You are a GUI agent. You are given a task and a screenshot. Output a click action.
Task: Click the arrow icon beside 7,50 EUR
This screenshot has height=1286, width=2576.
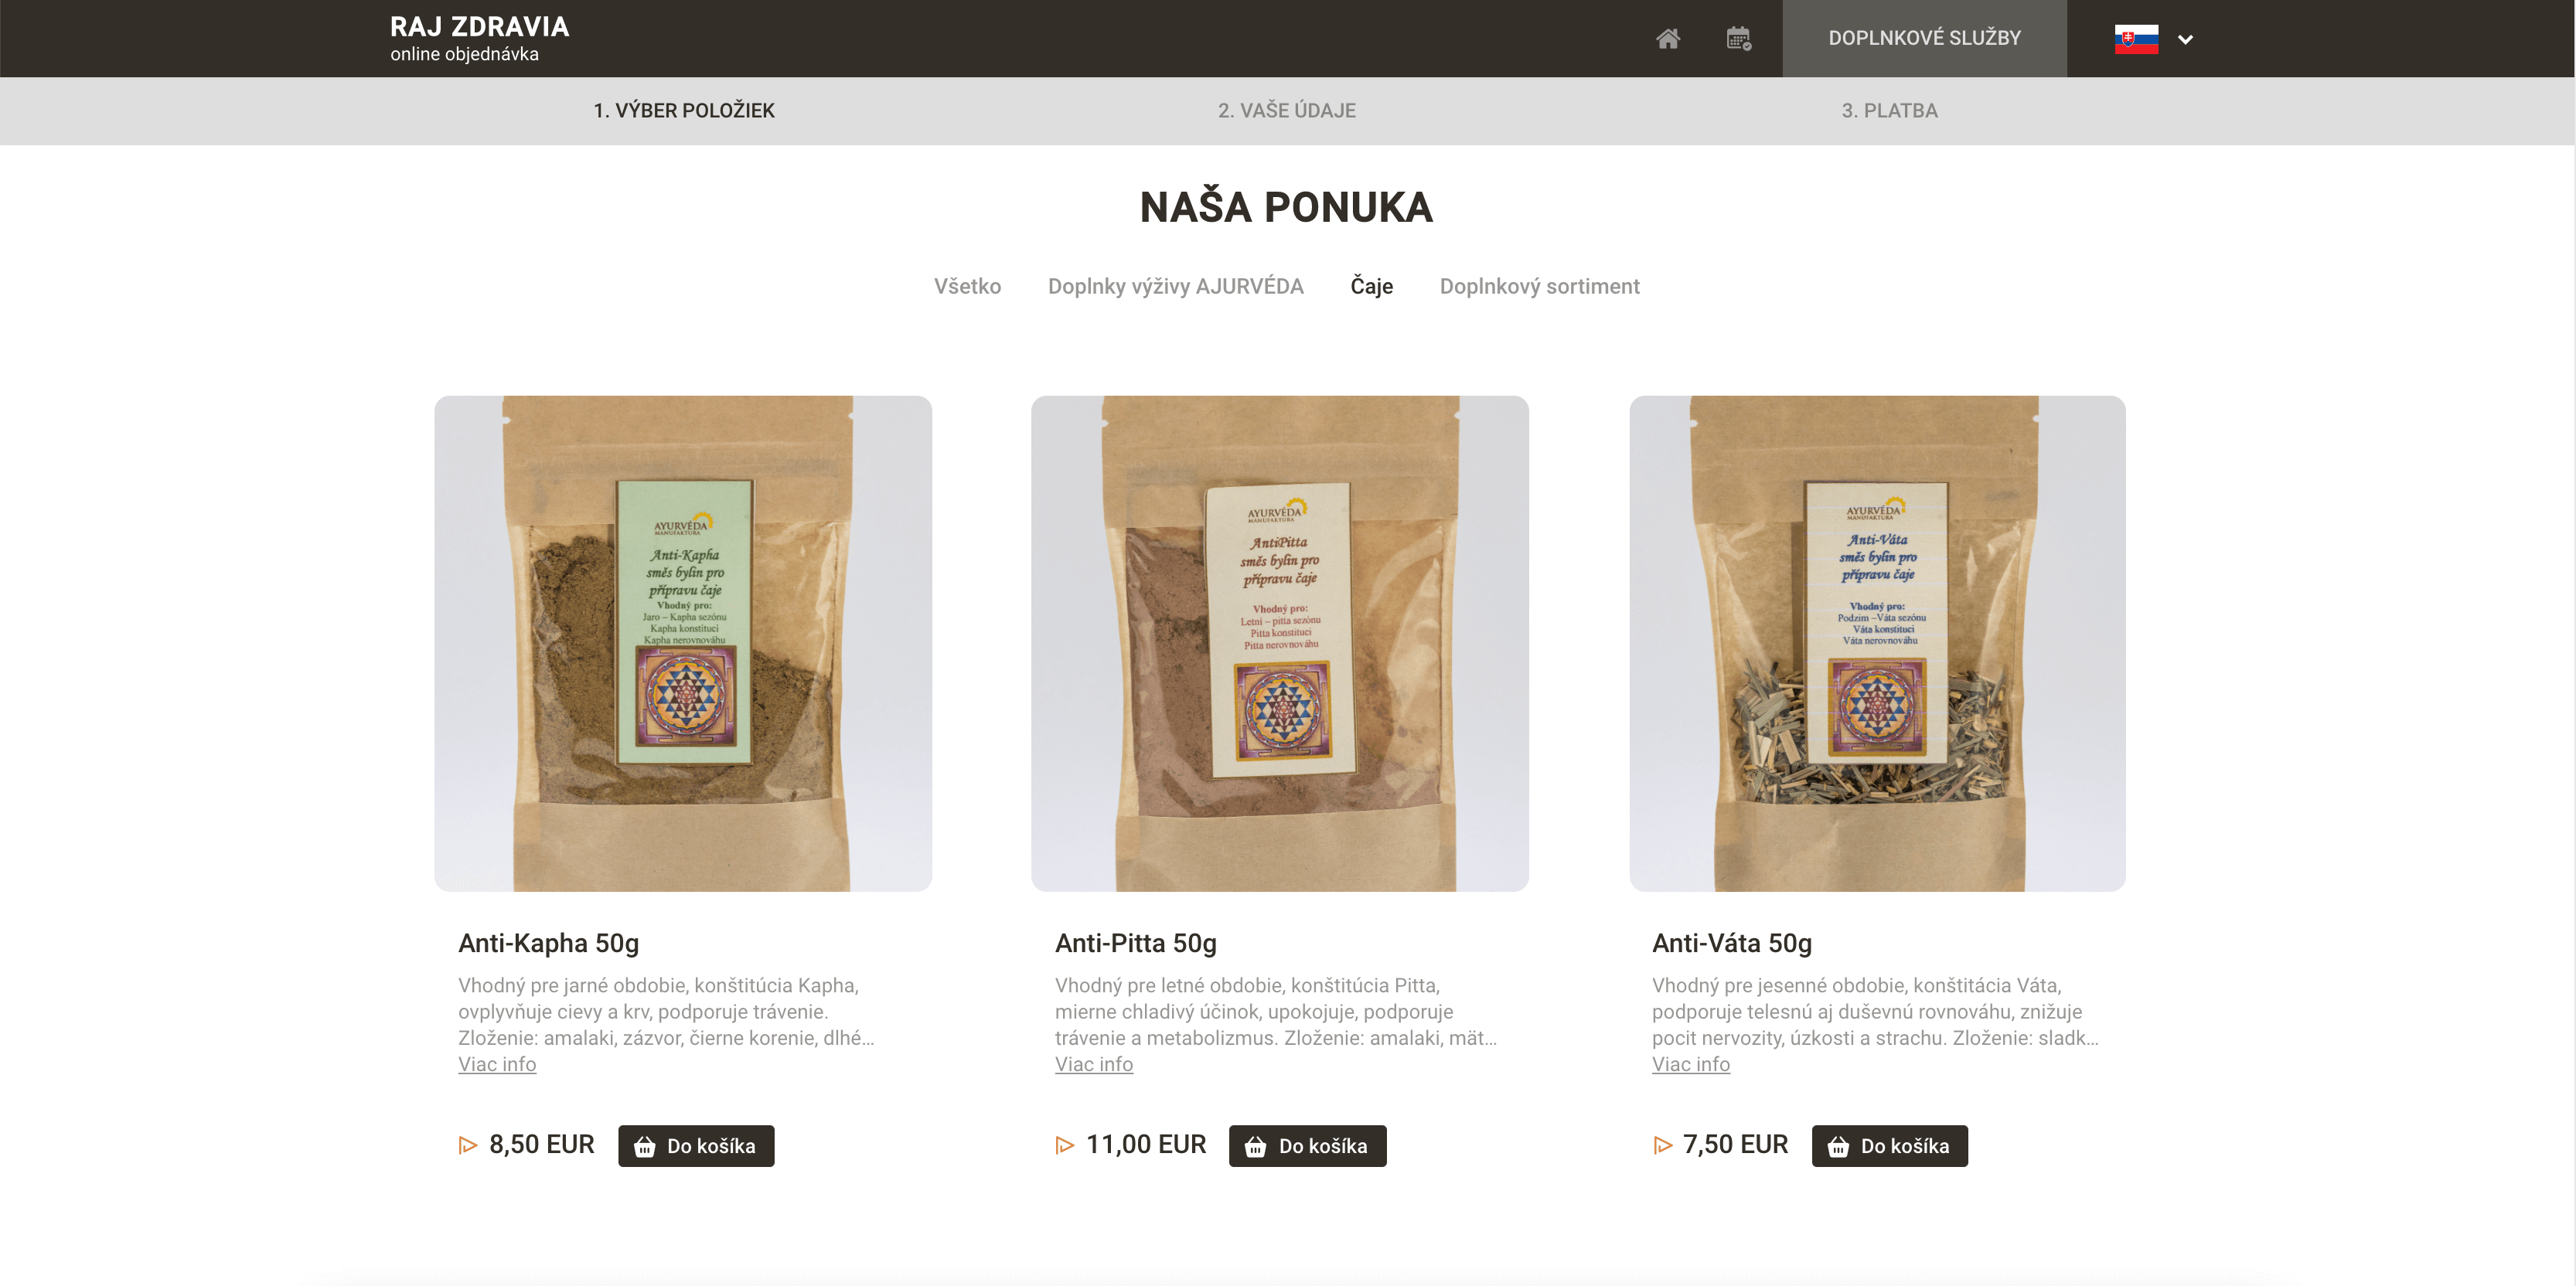[x=1662, y=1145]
